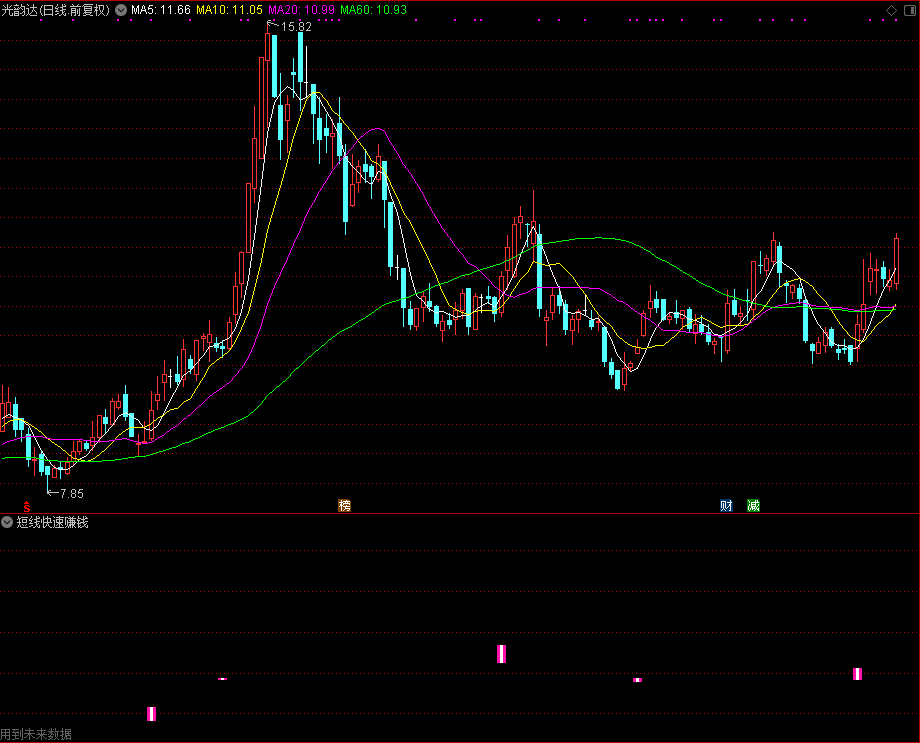Click the 15.82 high price label
This screenshot has width=920, height=743.
pos(296,27)
